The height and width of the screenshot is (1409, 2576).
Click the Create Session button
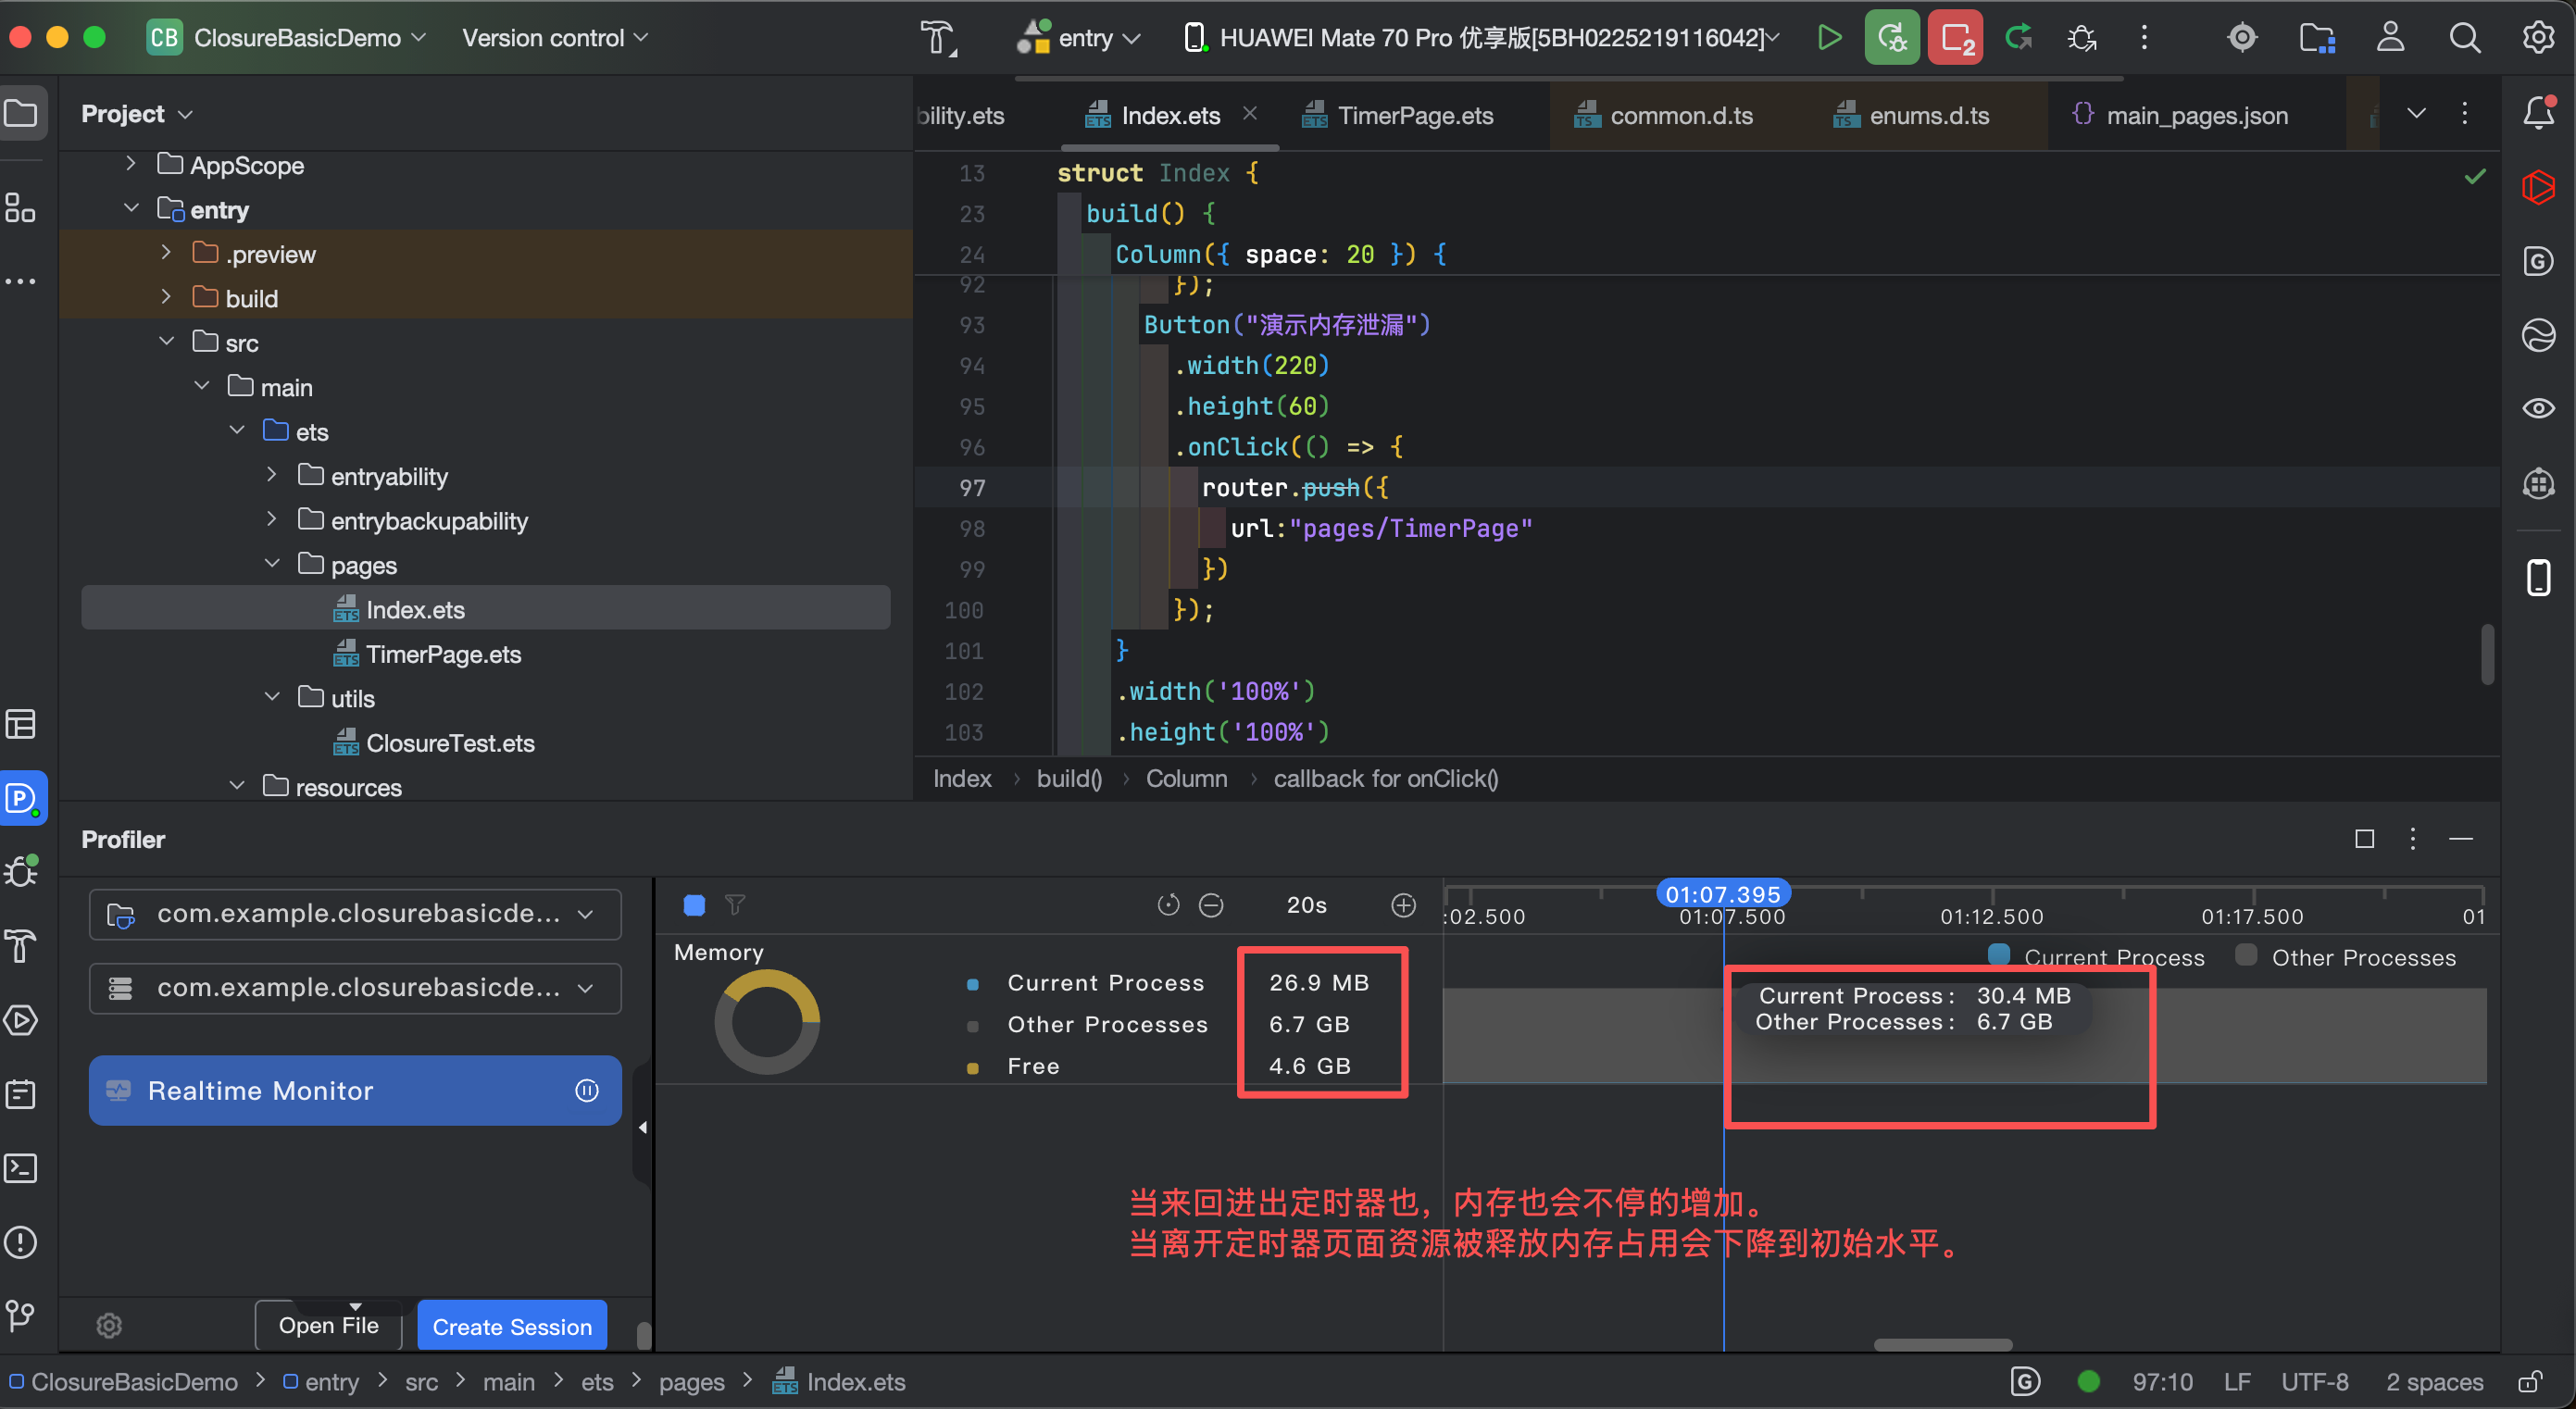click(x=511, y=1326)
